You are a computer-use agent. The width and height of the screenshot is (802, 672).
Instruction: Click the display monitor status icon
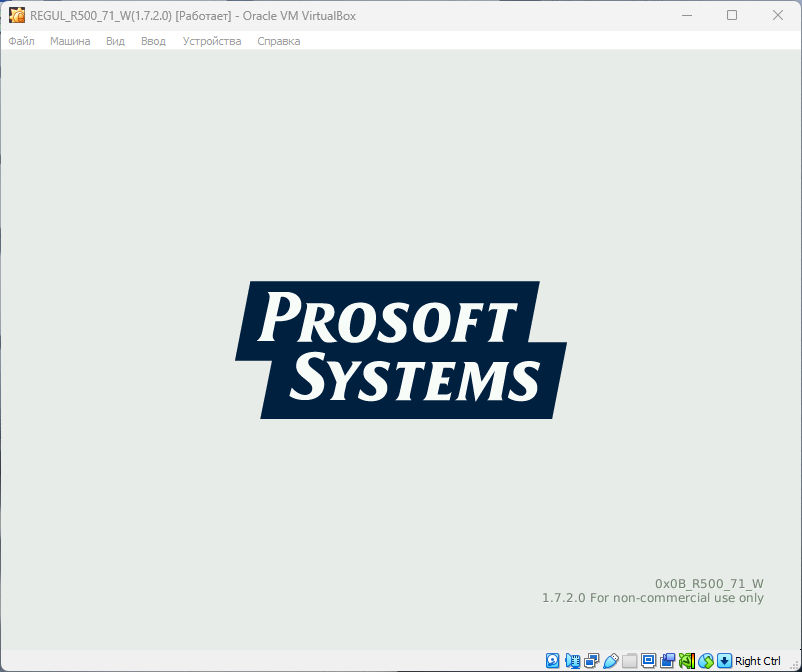648,661
